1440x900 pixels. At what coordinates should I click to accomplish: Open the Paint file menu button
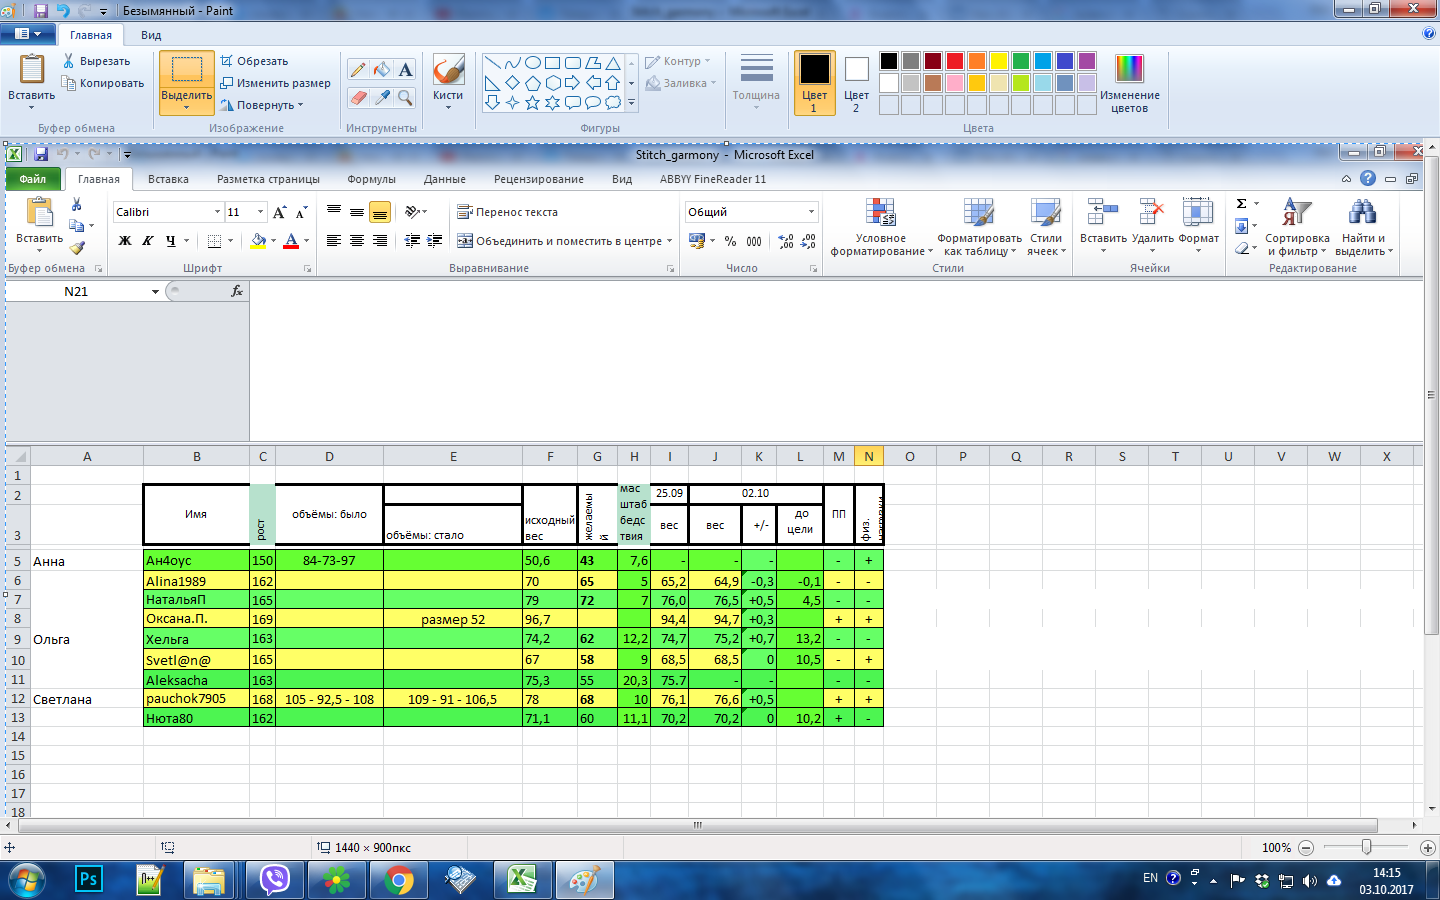[28, 34]
